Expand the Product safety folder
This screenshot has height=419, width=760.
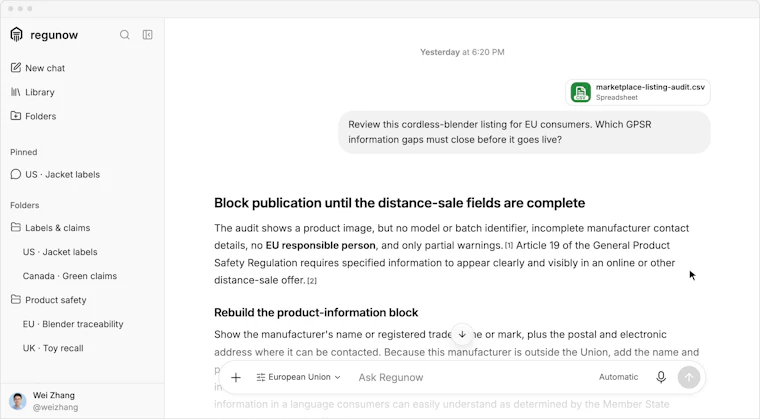click(x=48, y=300)
